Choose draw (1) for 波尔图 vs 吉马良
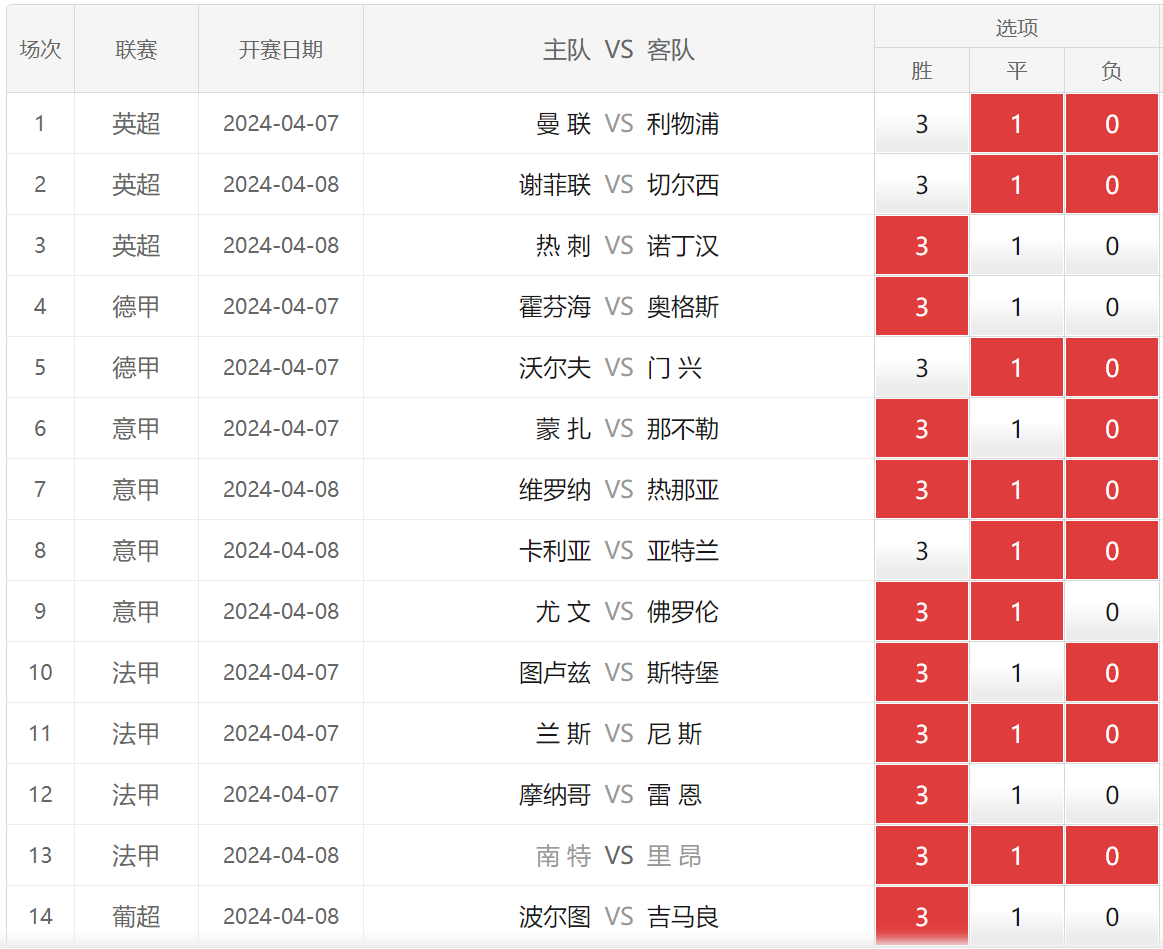The image size is (1163, 949). pyautogui.click(x=1016, y=916)
